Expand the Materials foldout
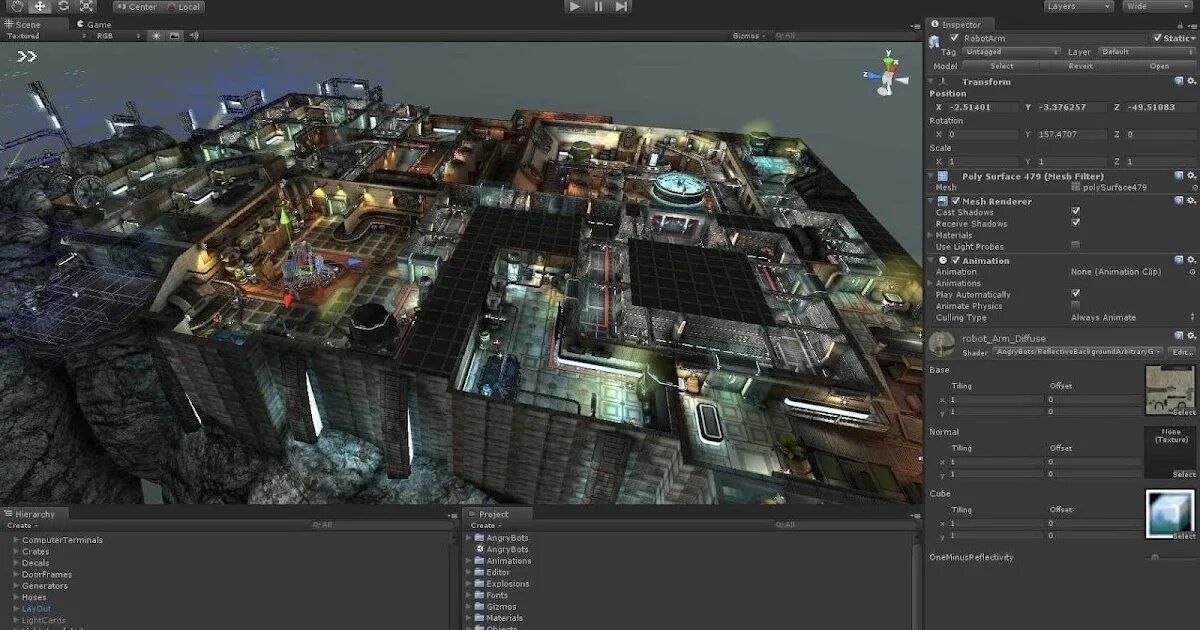1200x630 pixels. pyautogui.click(x=932, y=235)
